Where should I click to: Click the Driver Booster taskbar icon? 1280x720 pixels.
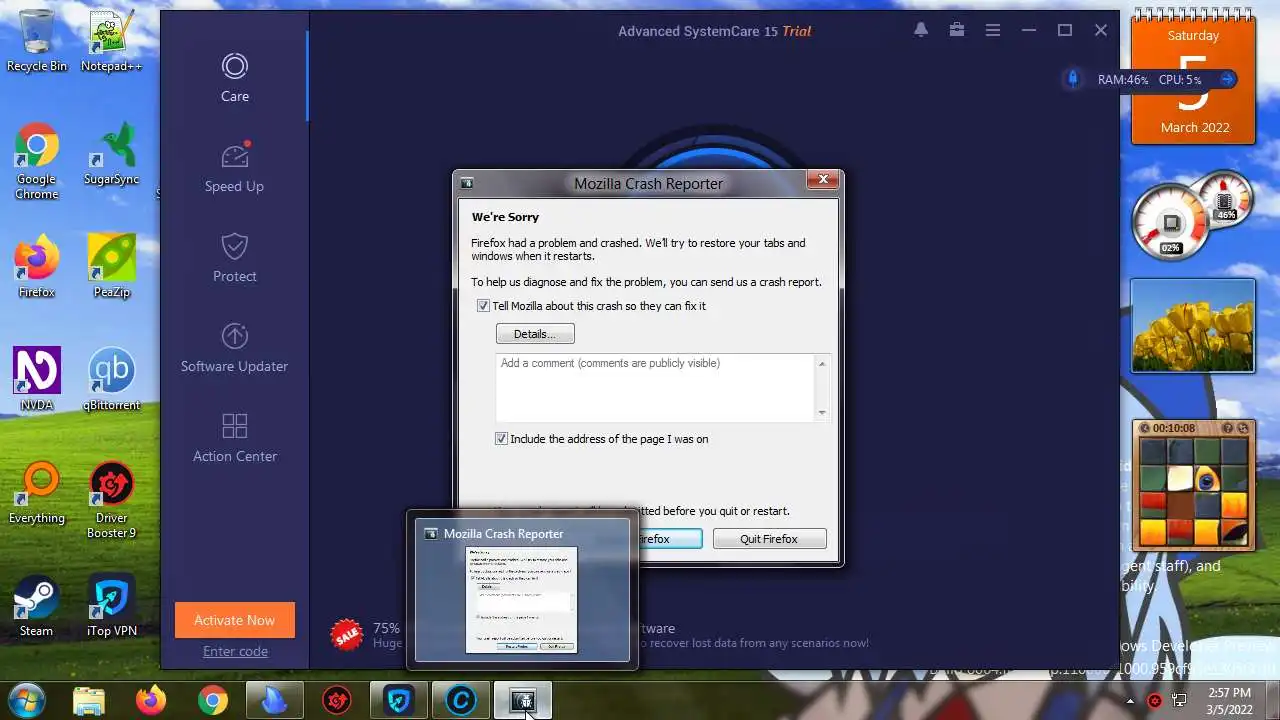pyautogui.click(x=337, y=701)
